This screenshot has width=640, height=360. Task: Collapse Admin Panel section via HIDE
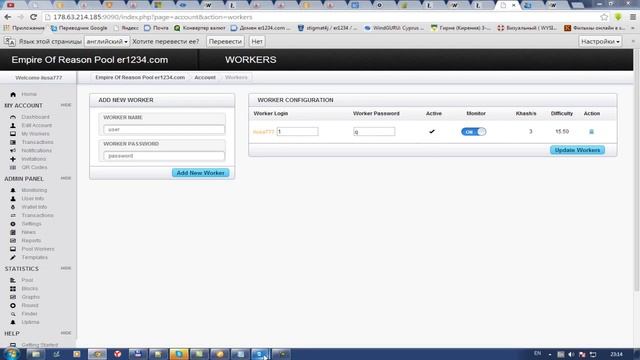tap(66, 178)
